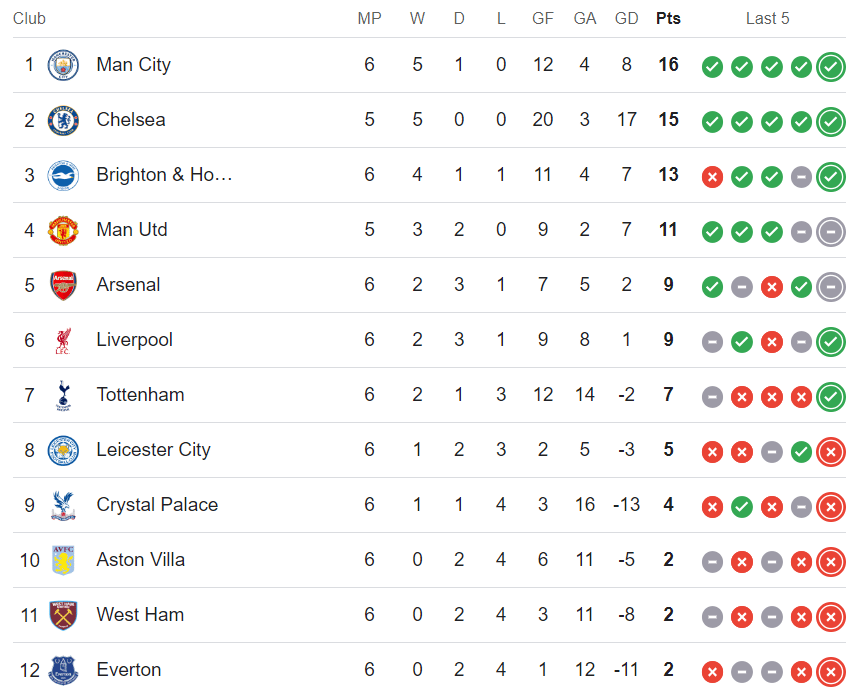Click the Chelsea club crest

[63, 120]
